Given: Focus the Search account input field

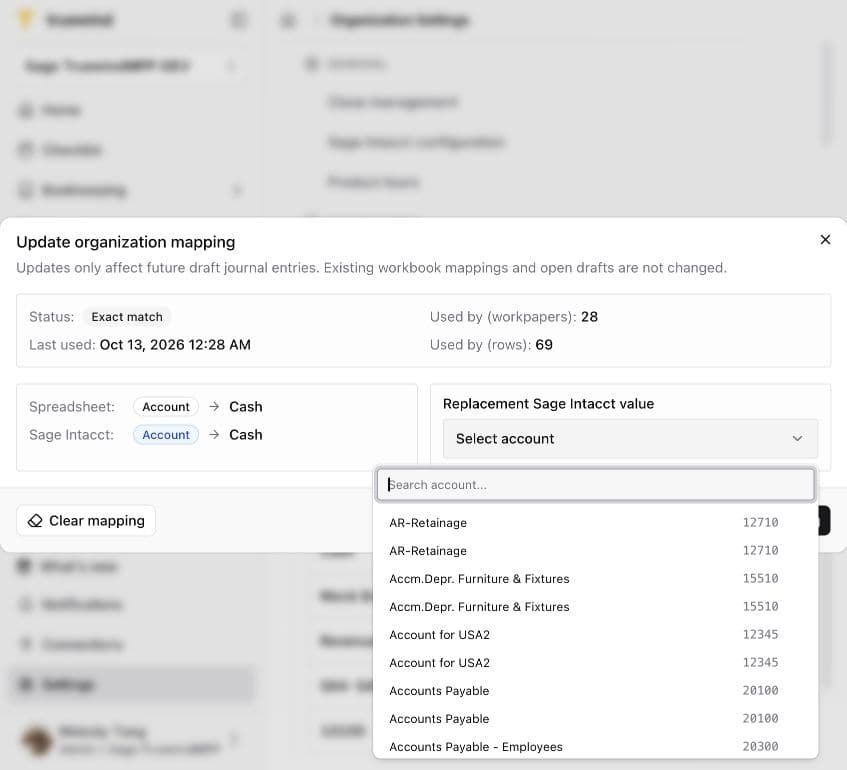Looking at the screenshot, I should tap(596, 485).
